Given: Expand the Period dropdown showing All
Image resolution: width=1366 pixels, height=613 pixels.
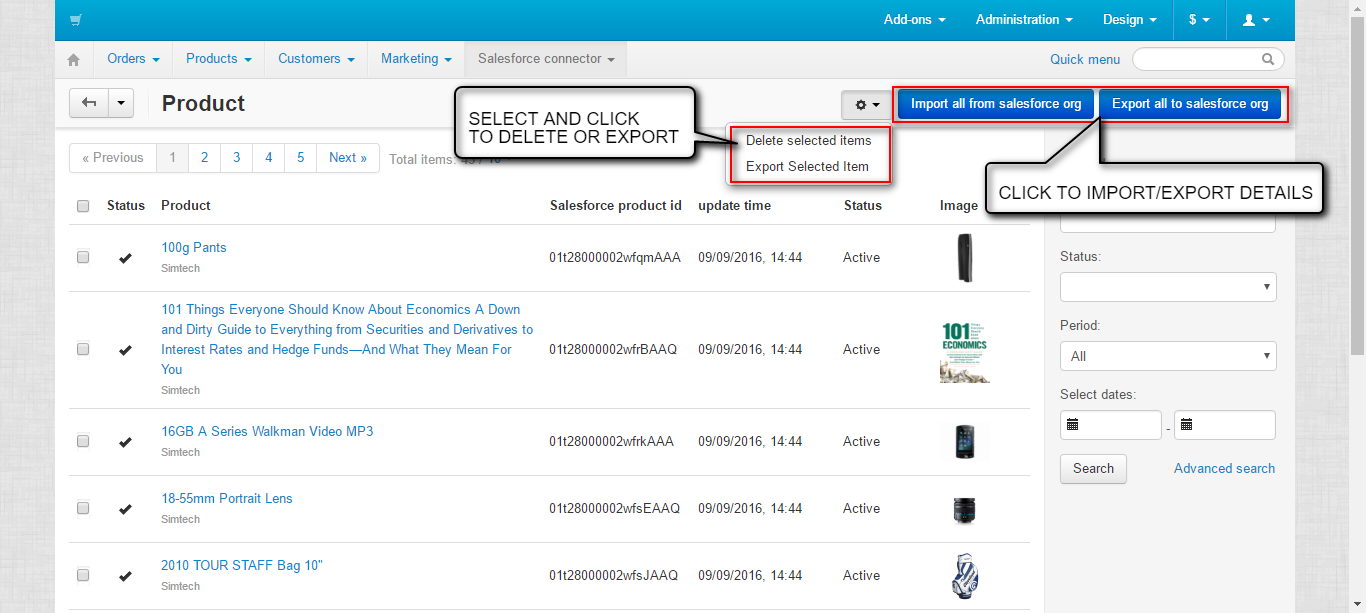Looking at the screenshot, I should pyautogui.click(x=1168, y=356).
